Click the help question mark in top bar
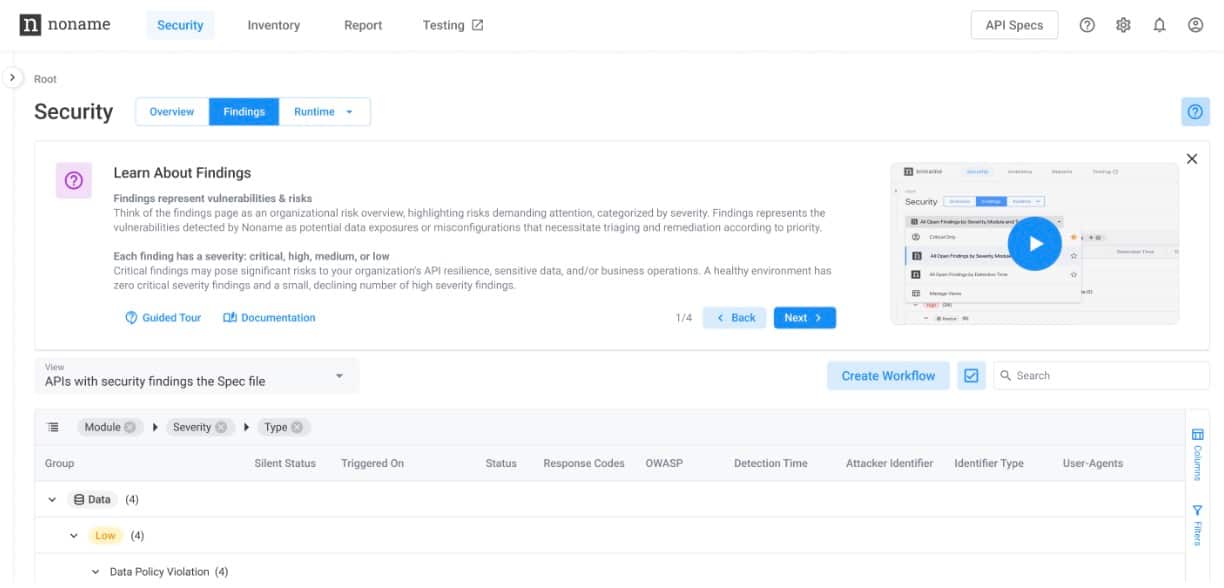Image resolution: width=1224 pixels, height=588 pixels. [x=1087, y=25]
